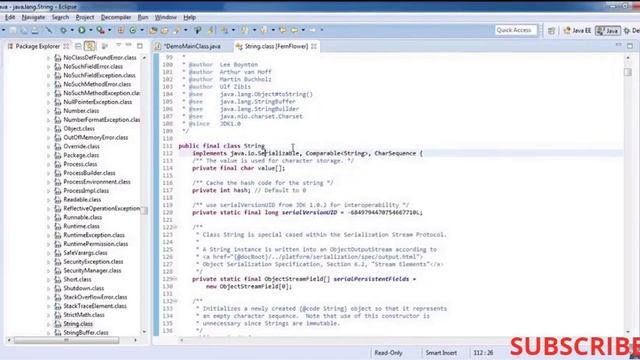Select SecurityManager.class in the tree

(x=92, y=271)
